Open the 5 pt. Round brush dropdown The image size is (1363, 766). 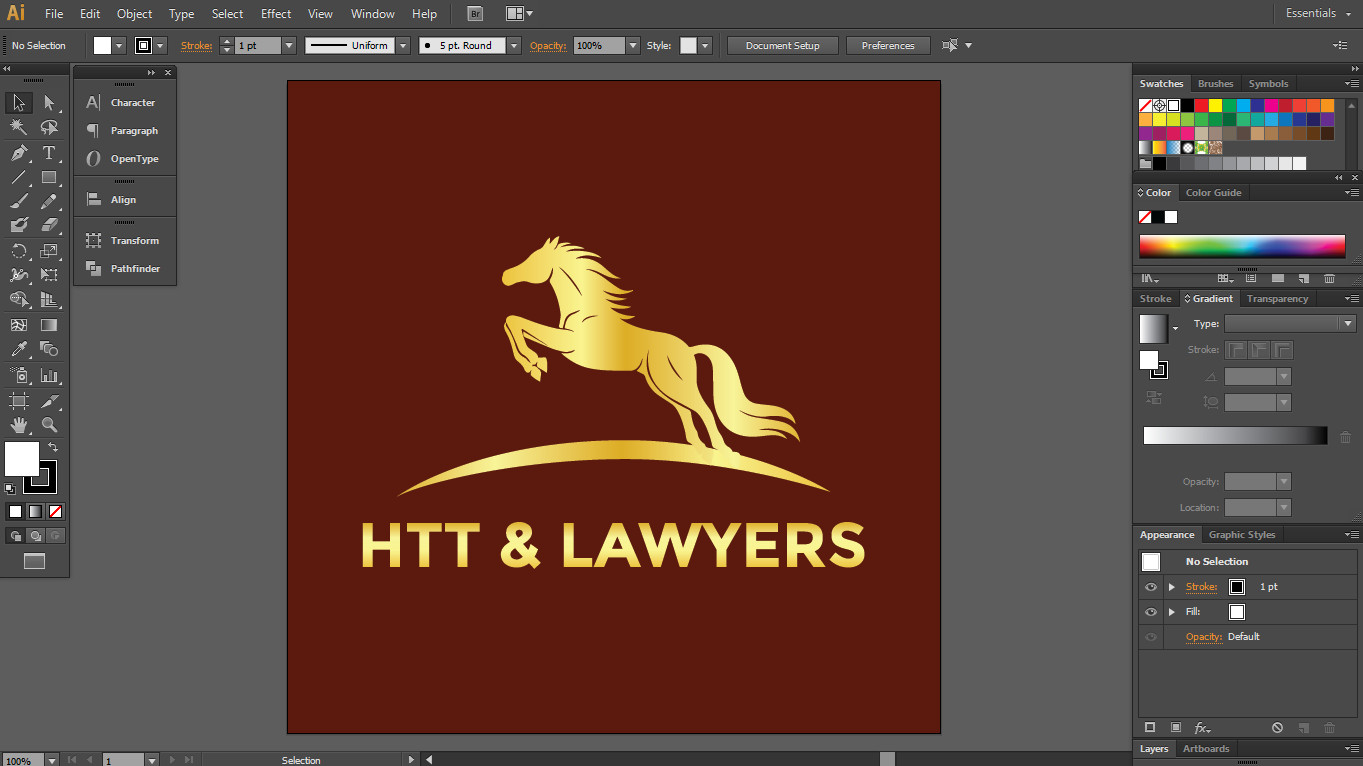[x=514, y=46]
